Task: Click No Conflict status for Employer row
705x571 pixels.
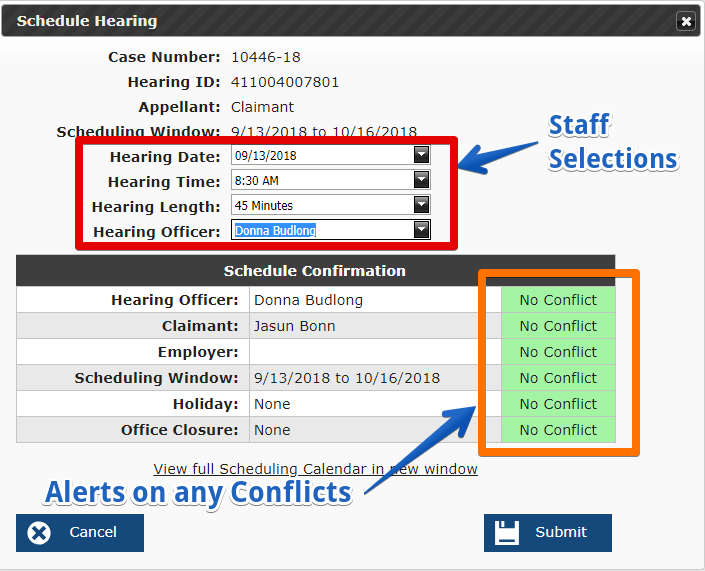Action: [558, 352]
